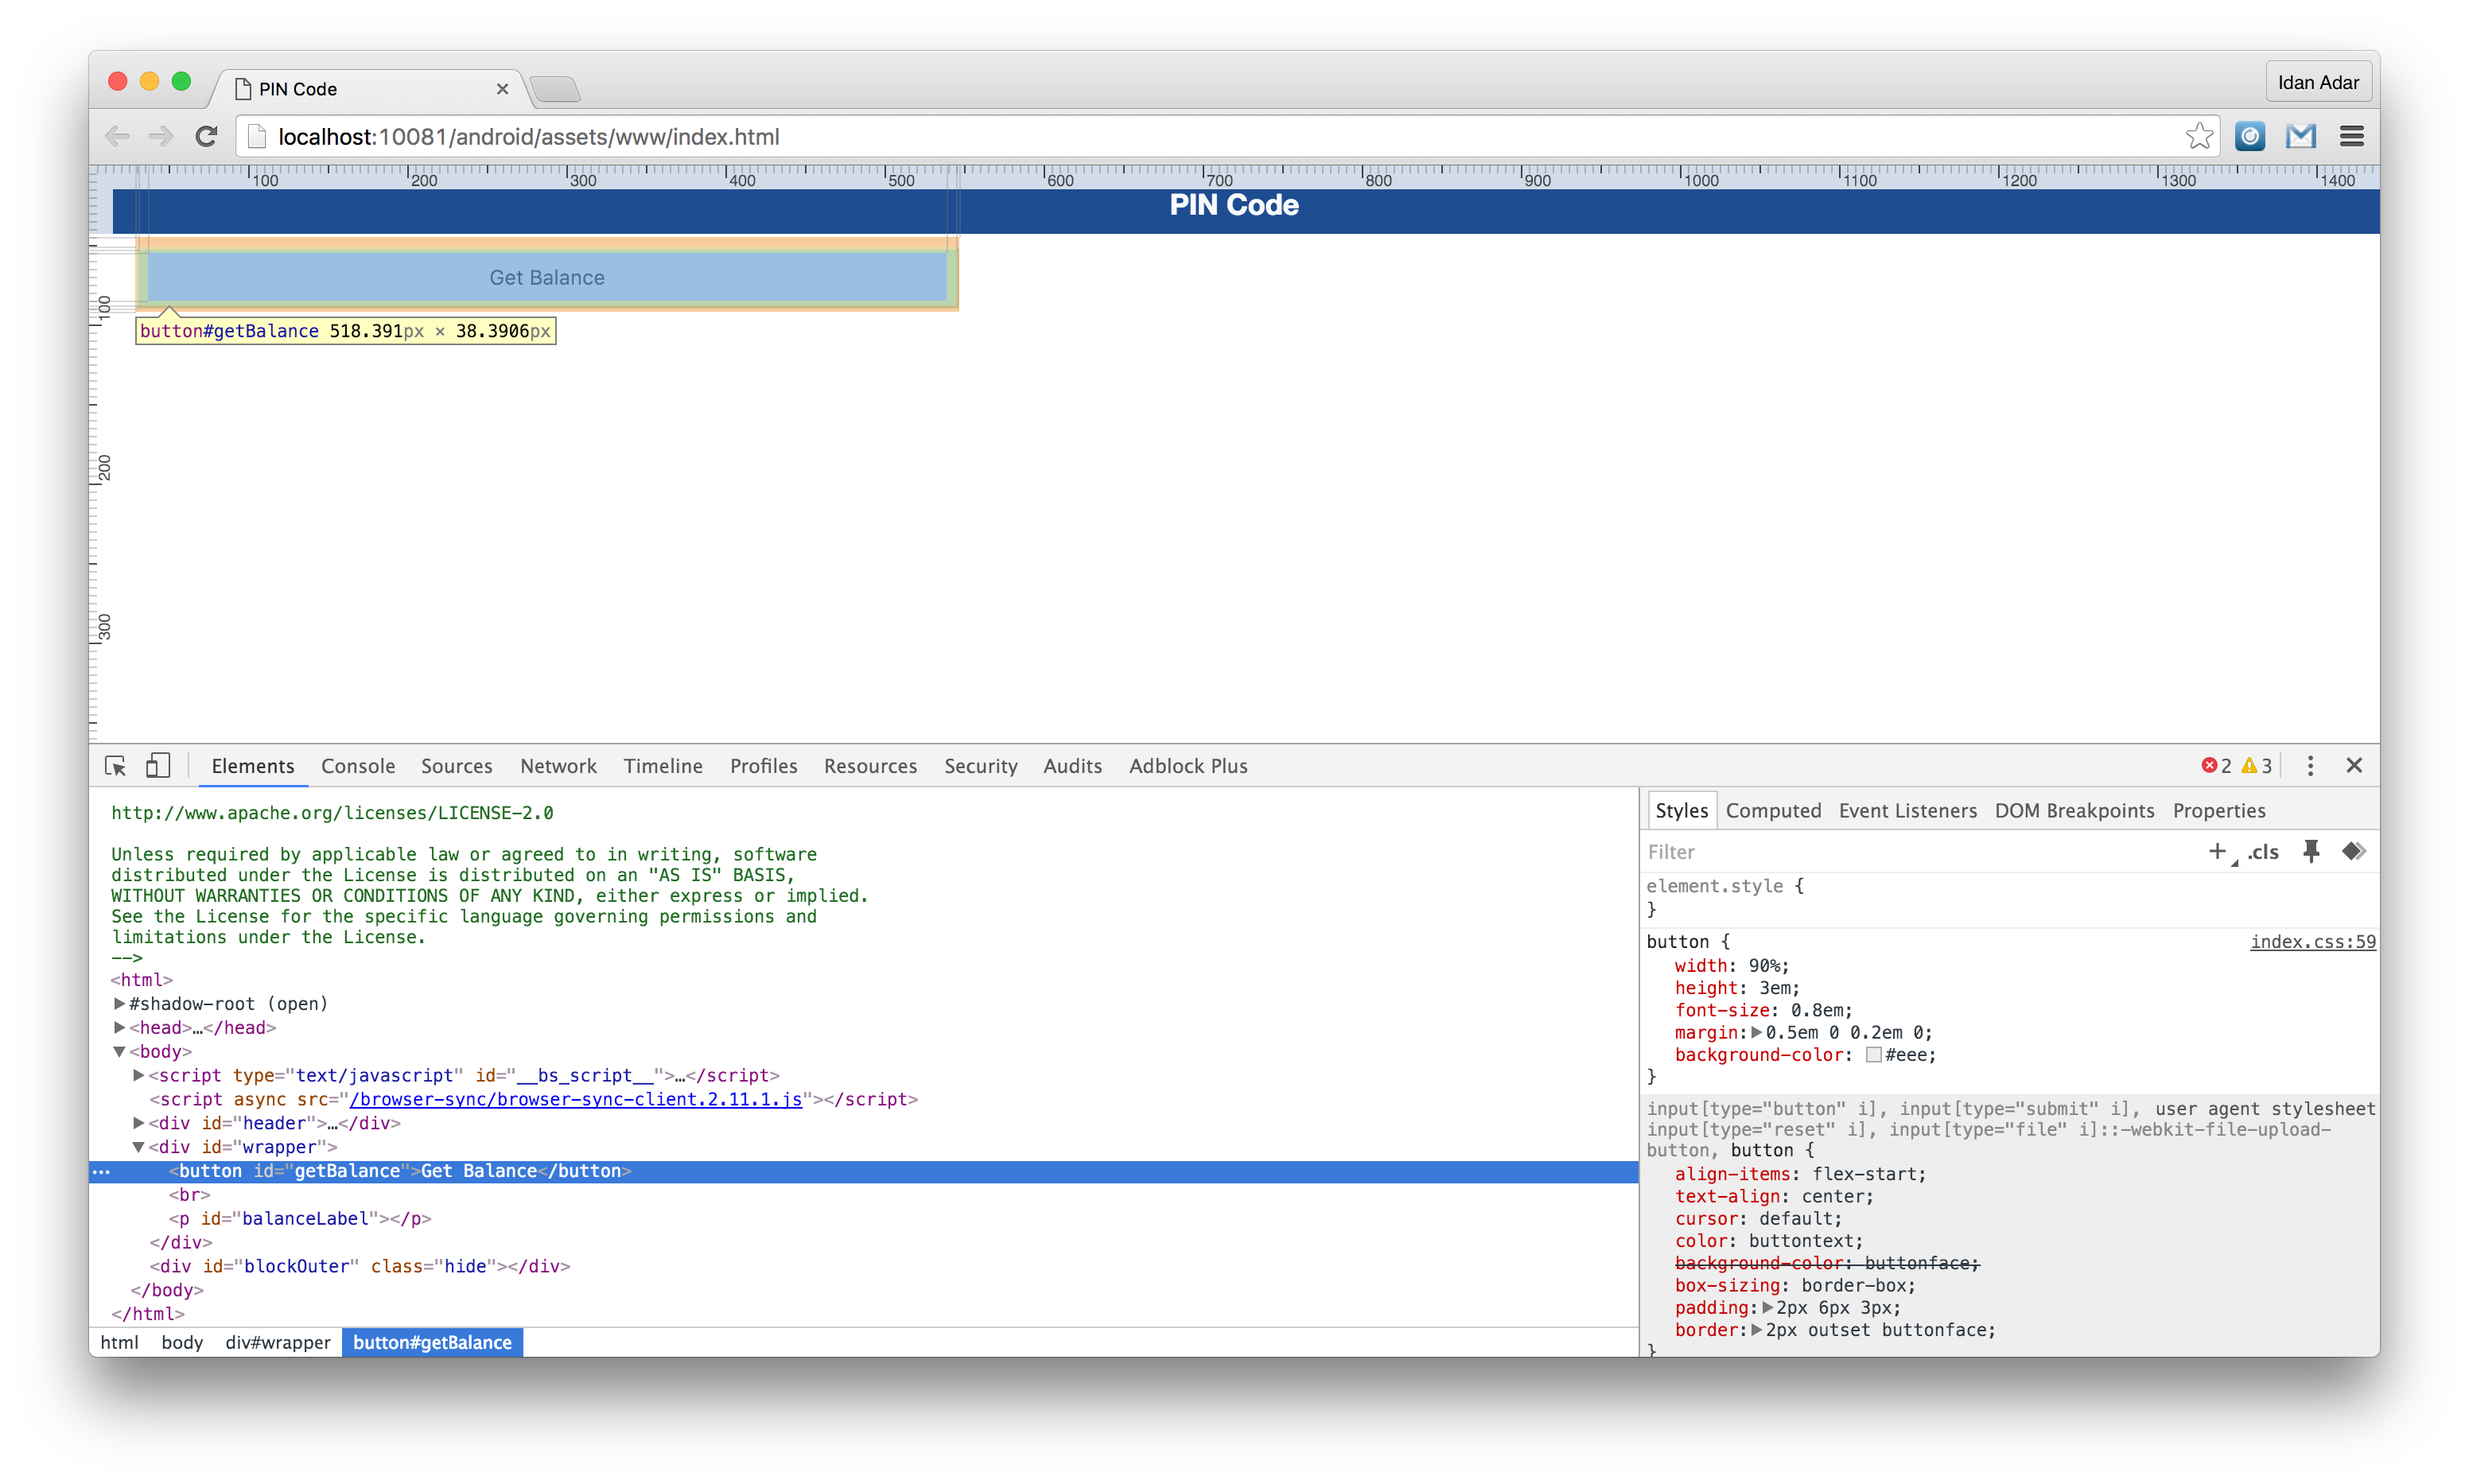This screenshot has width=2469, height=1484.
Task: Click the Gmail extension icon
Action: tap(2300, 137)
